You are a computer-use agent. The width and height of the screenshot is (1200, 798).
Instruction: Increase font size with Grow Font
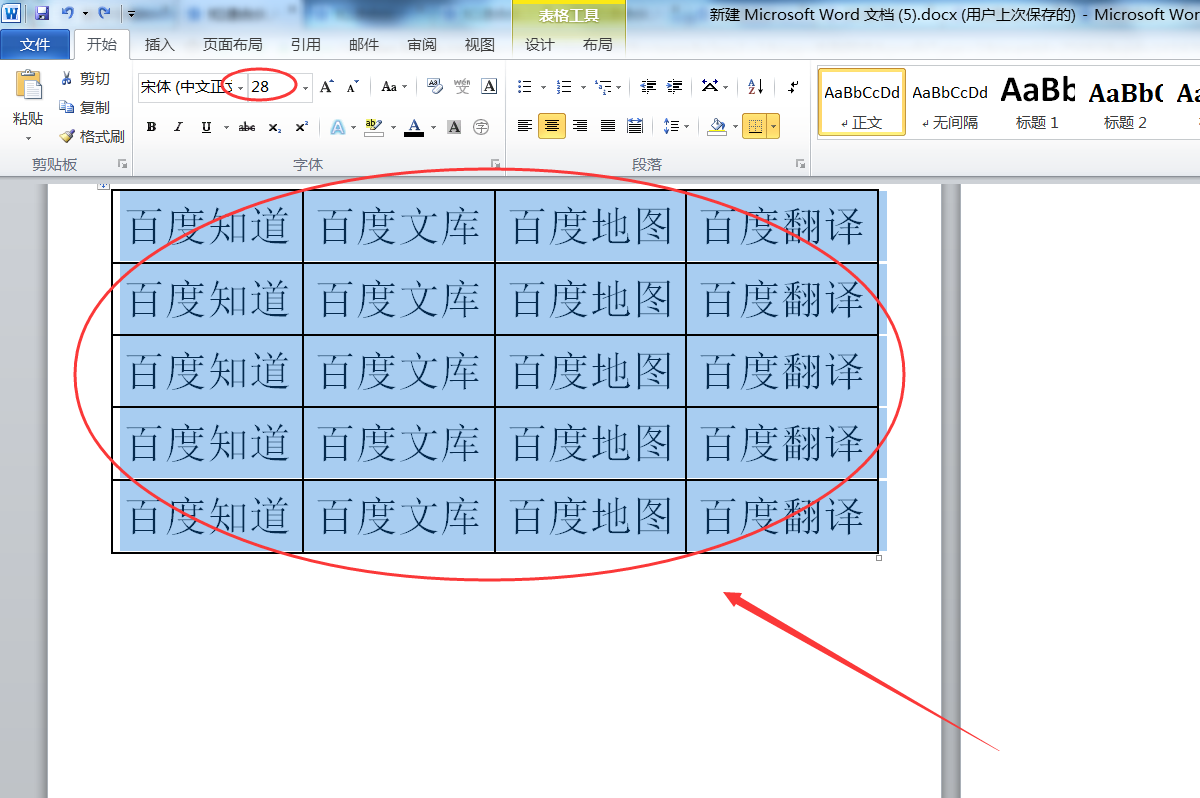tap(327, 87)
